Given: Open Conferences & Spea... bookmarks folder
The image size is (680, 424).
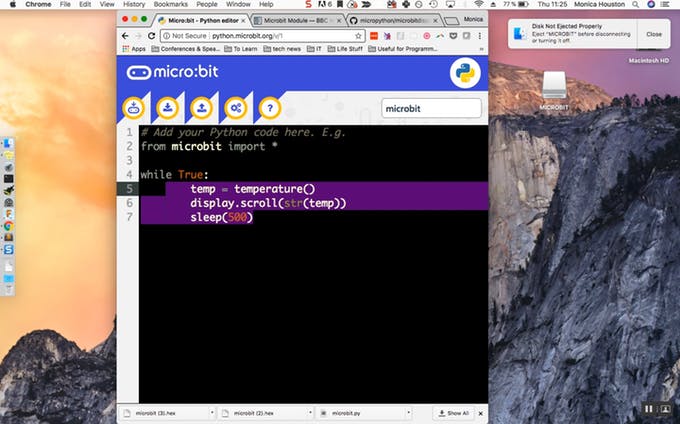Looking at the screenshot, I should [186, 49].
